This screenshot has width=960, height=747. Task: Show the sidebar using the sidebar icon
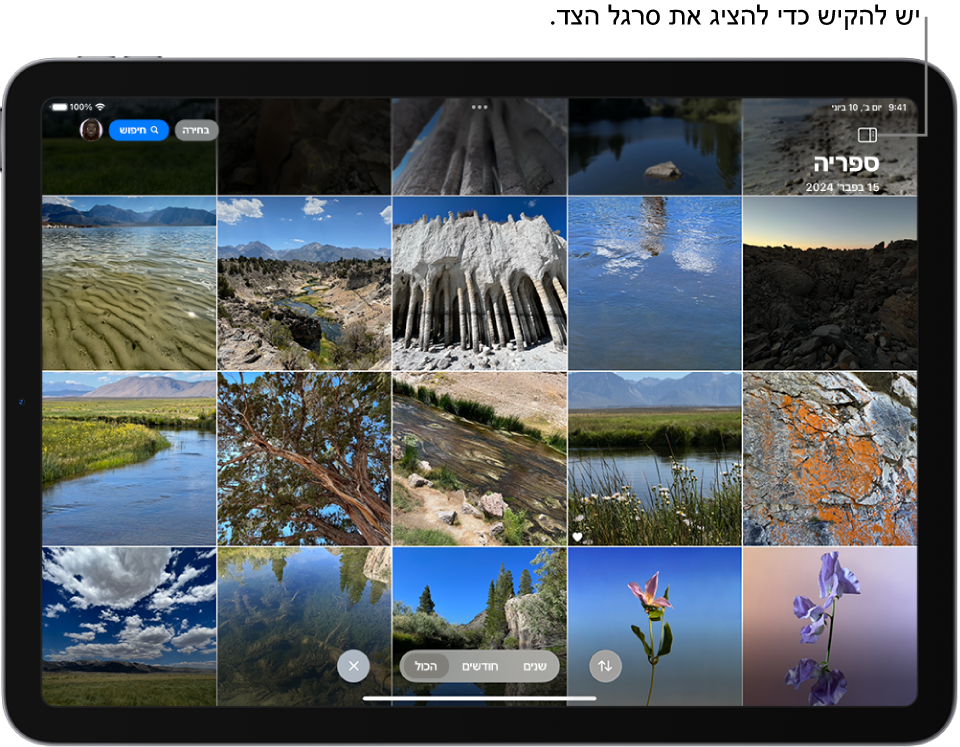pos(867,135)
